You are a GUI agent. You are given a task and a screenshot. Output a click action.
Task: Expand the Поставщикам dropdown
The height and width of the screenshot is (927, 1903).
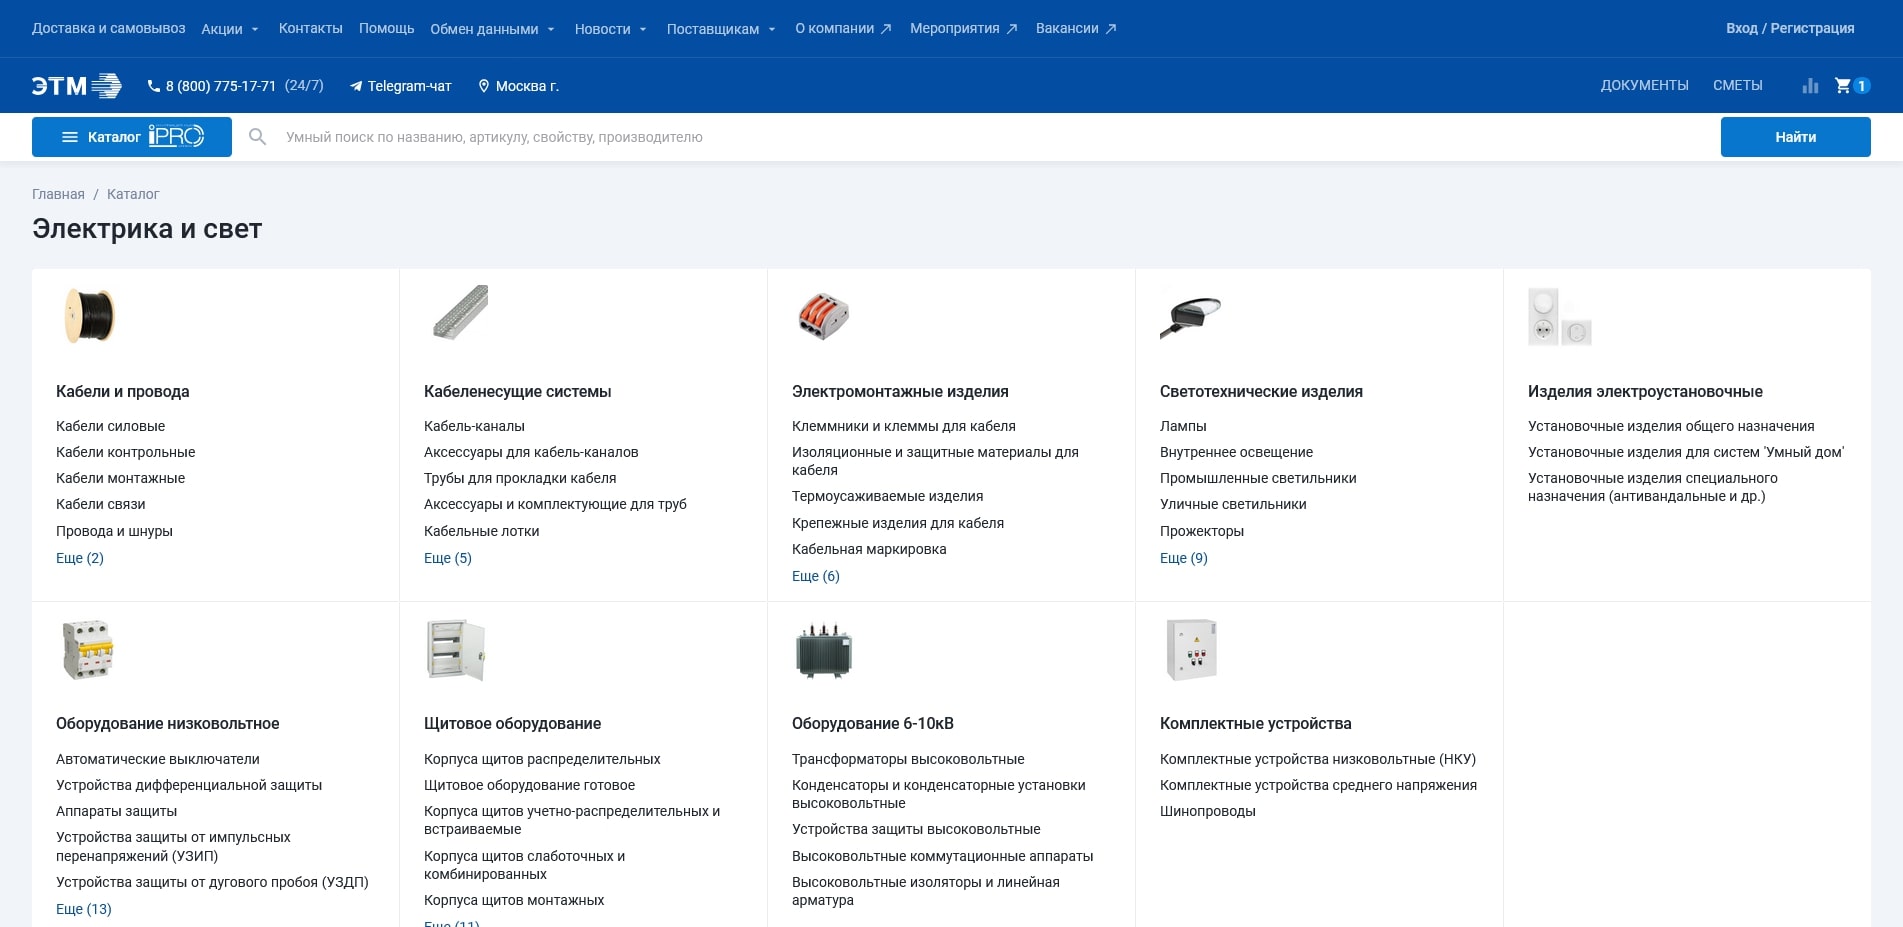720,29
